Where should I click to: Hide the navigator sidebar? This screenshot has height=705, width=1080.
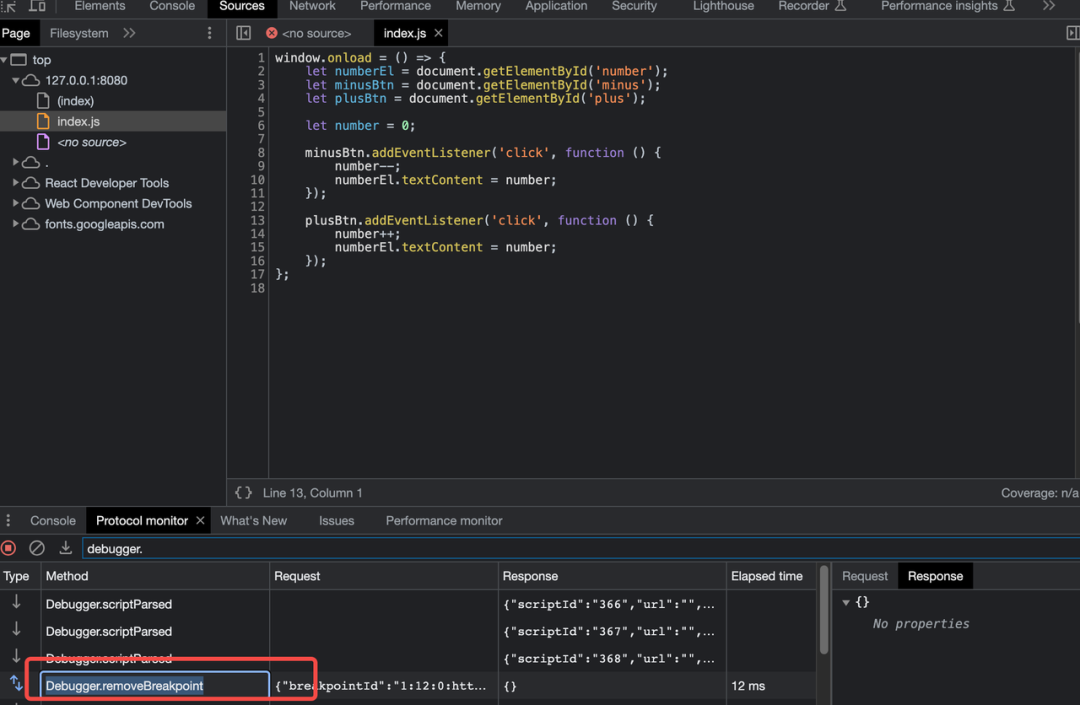coord(243,33)
